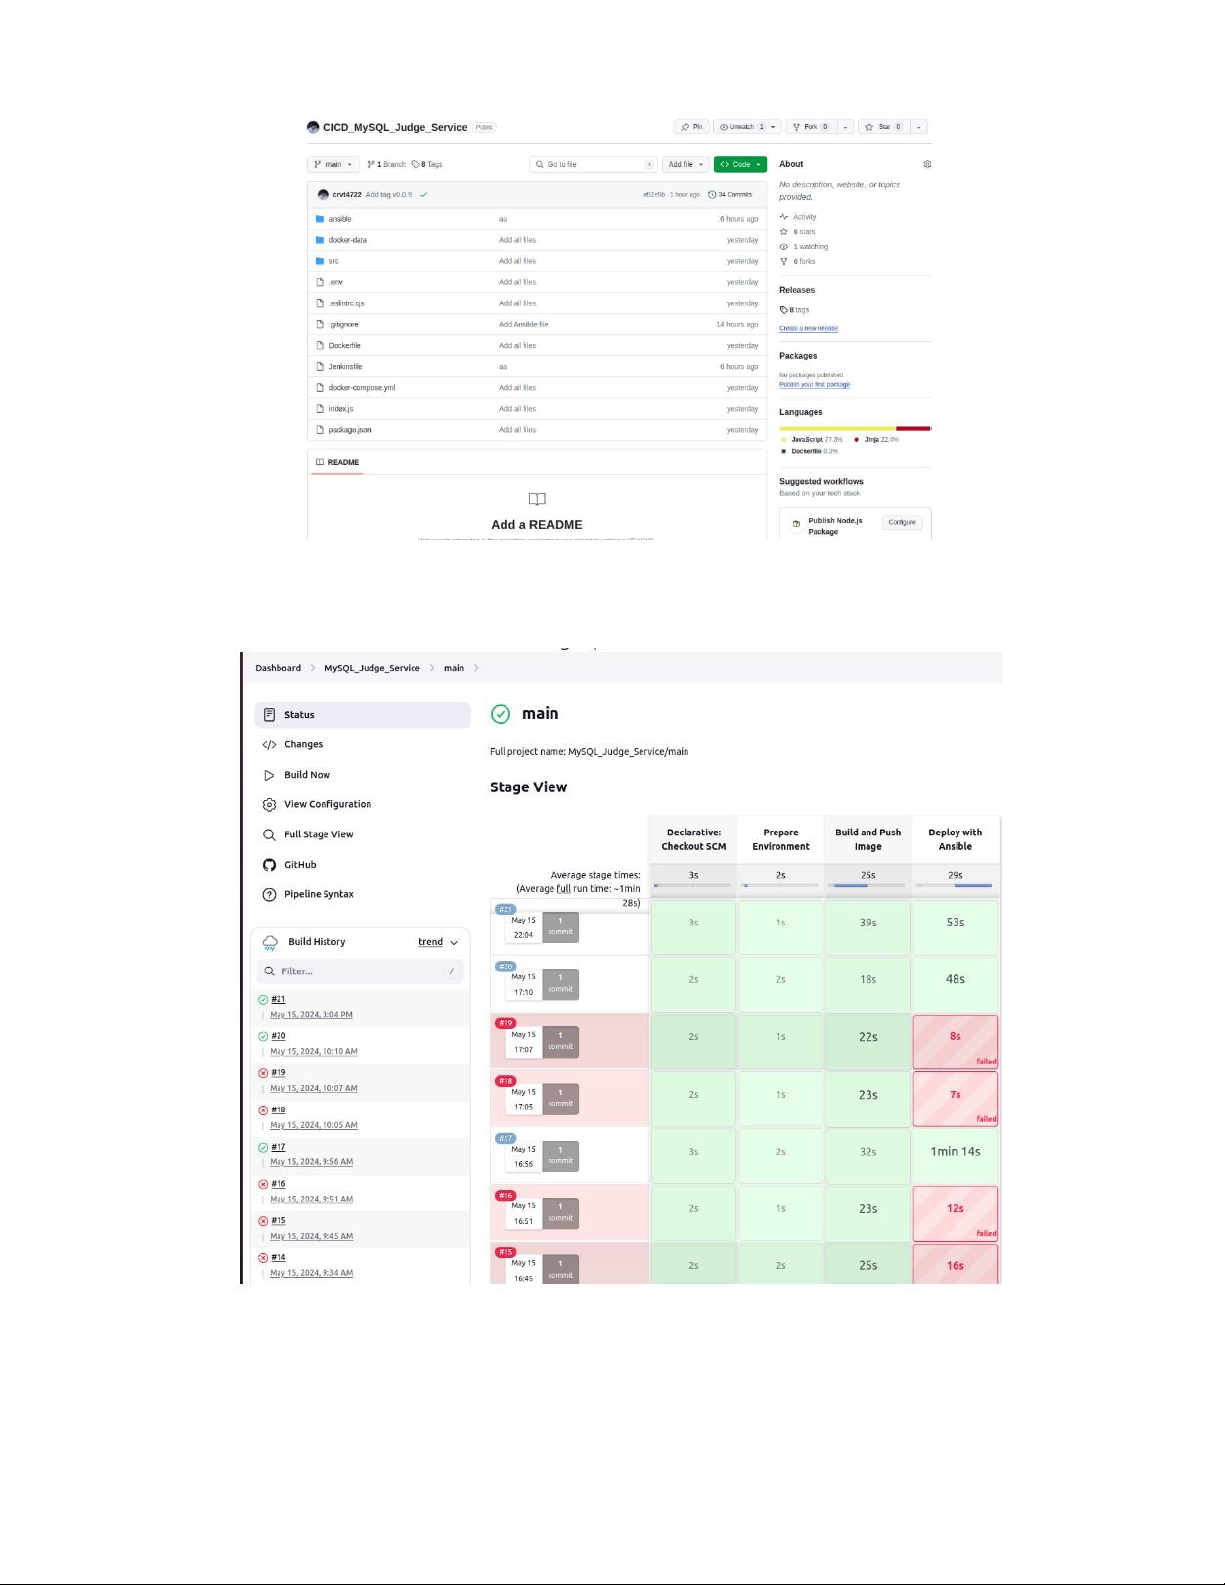Screen dimensions: 1225x1585
Task: Click the crvt4722 author avatar
Action: (x=323, y=194)
